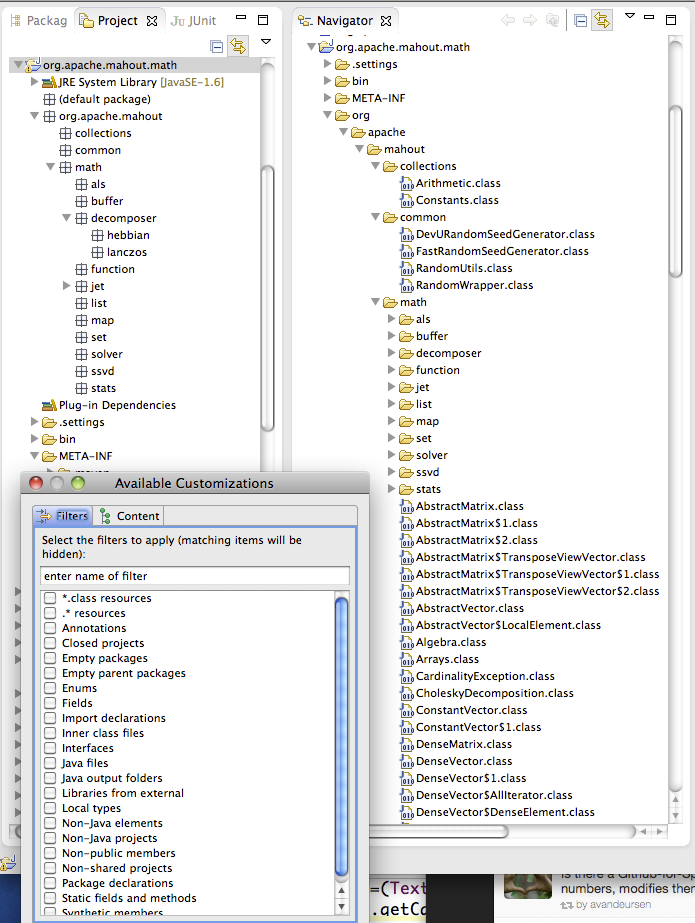Screen dimensions: 695x923
Task: Select Constants.class file icon in Navigator
Action: click(407, 201)
